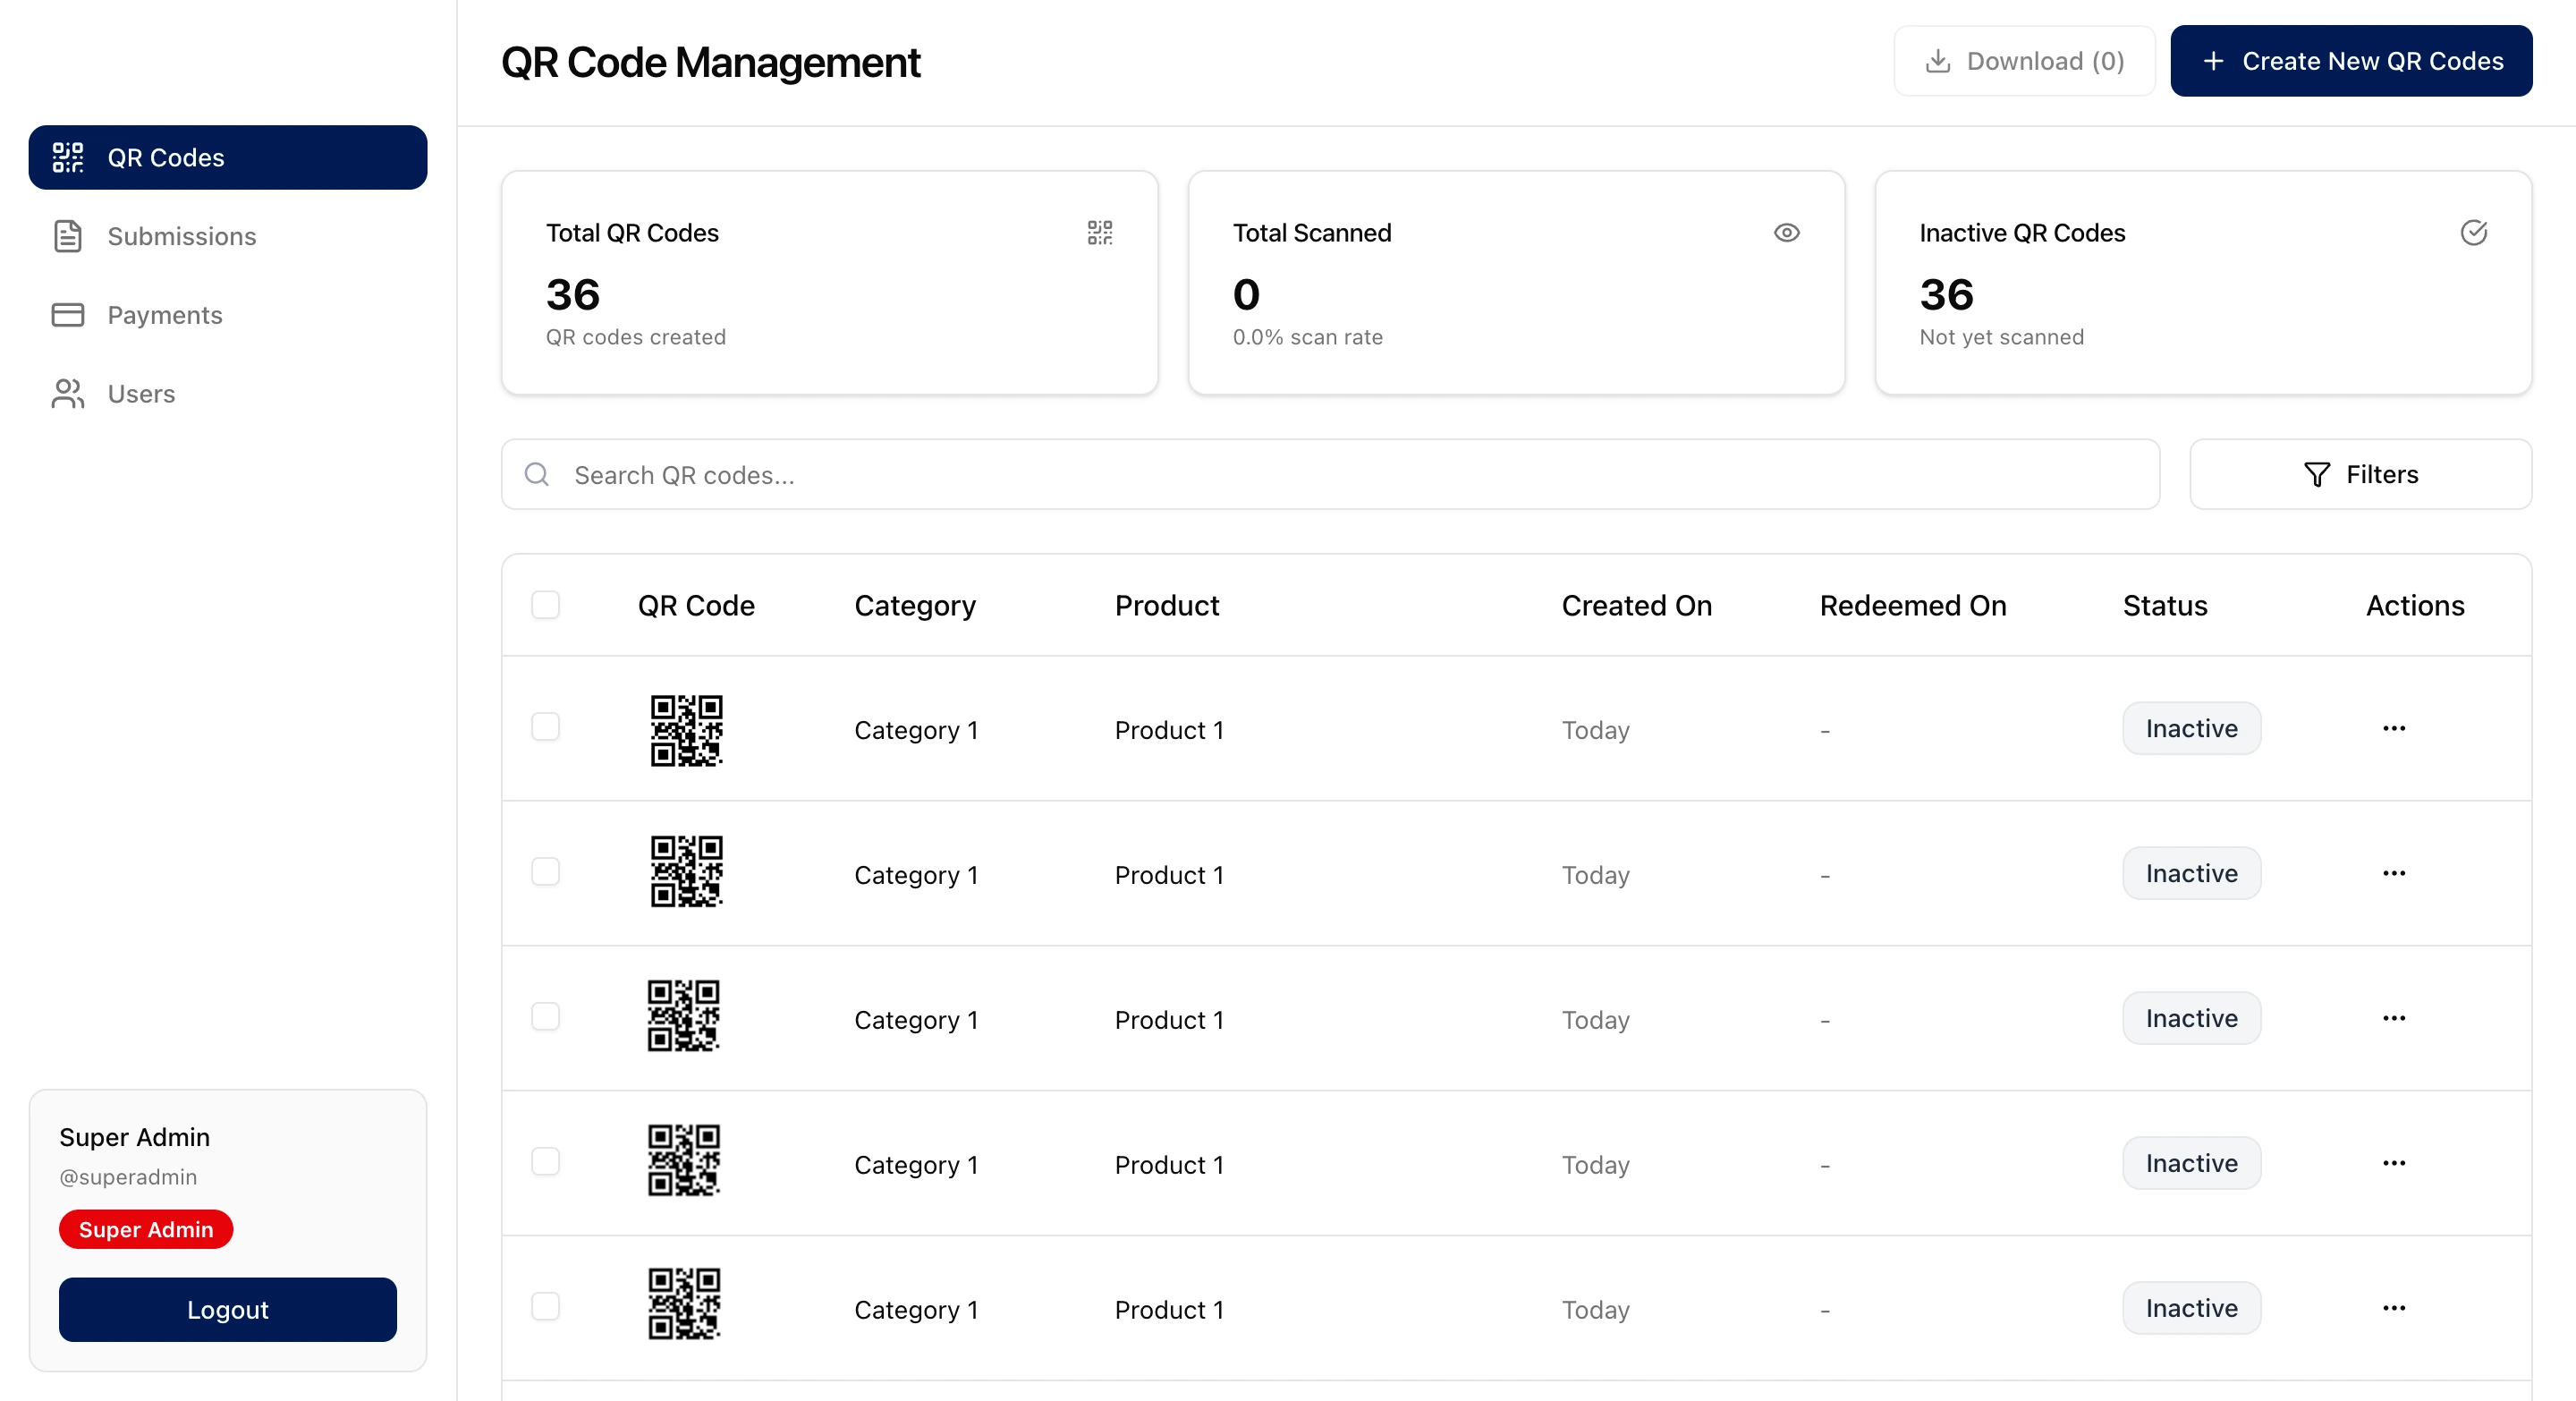Screen dimensions: 2576x1401
Task: Switch to the Payments section
Action: [x=165, y=314]
